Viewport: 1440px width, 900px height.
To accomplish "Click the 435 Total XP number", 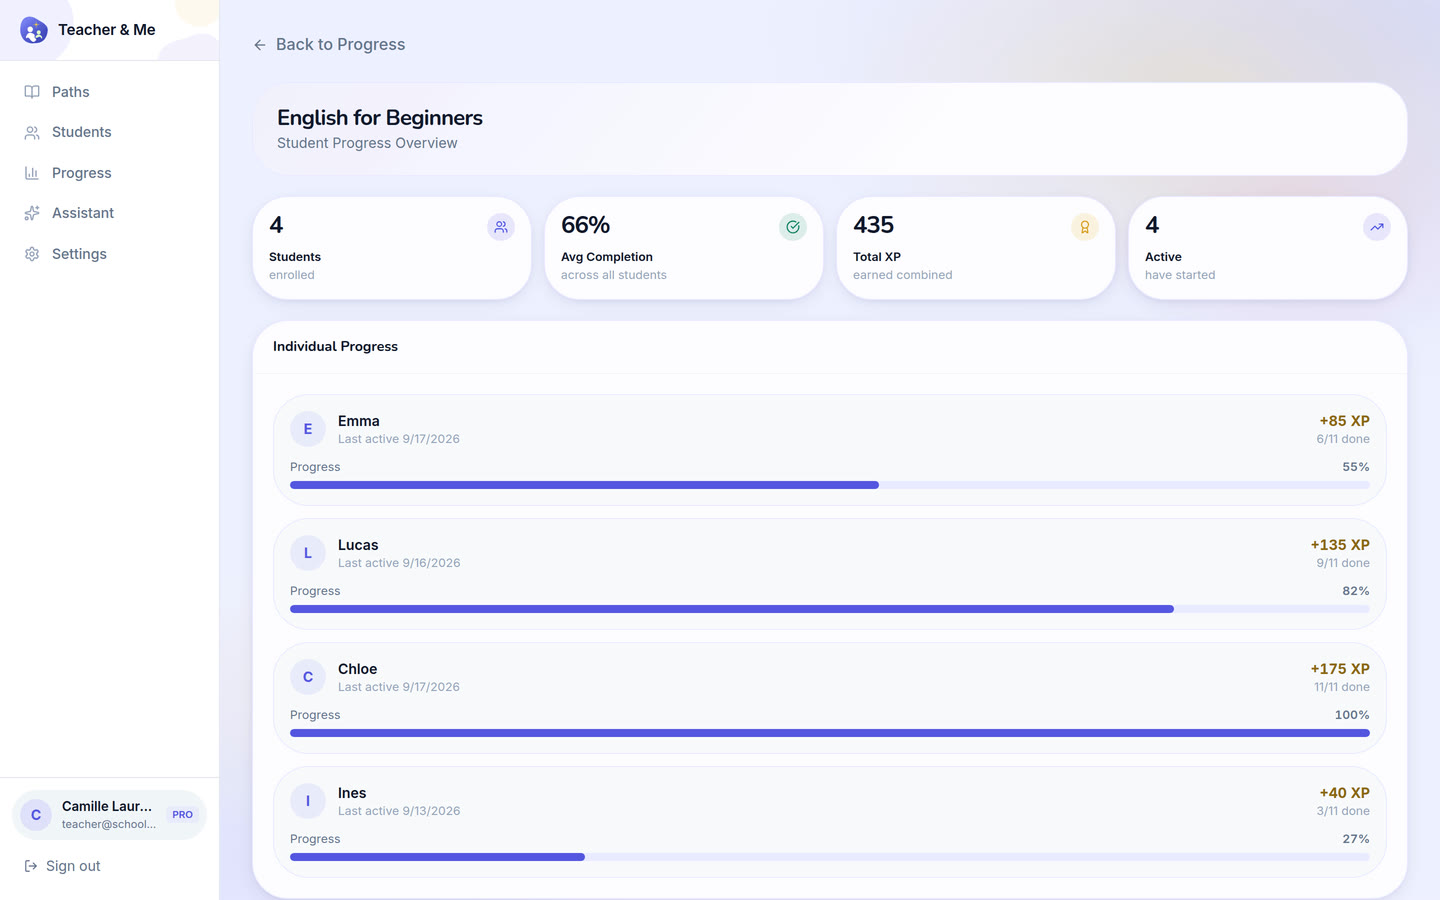I will pyautogui.click(x=874, y=225).
